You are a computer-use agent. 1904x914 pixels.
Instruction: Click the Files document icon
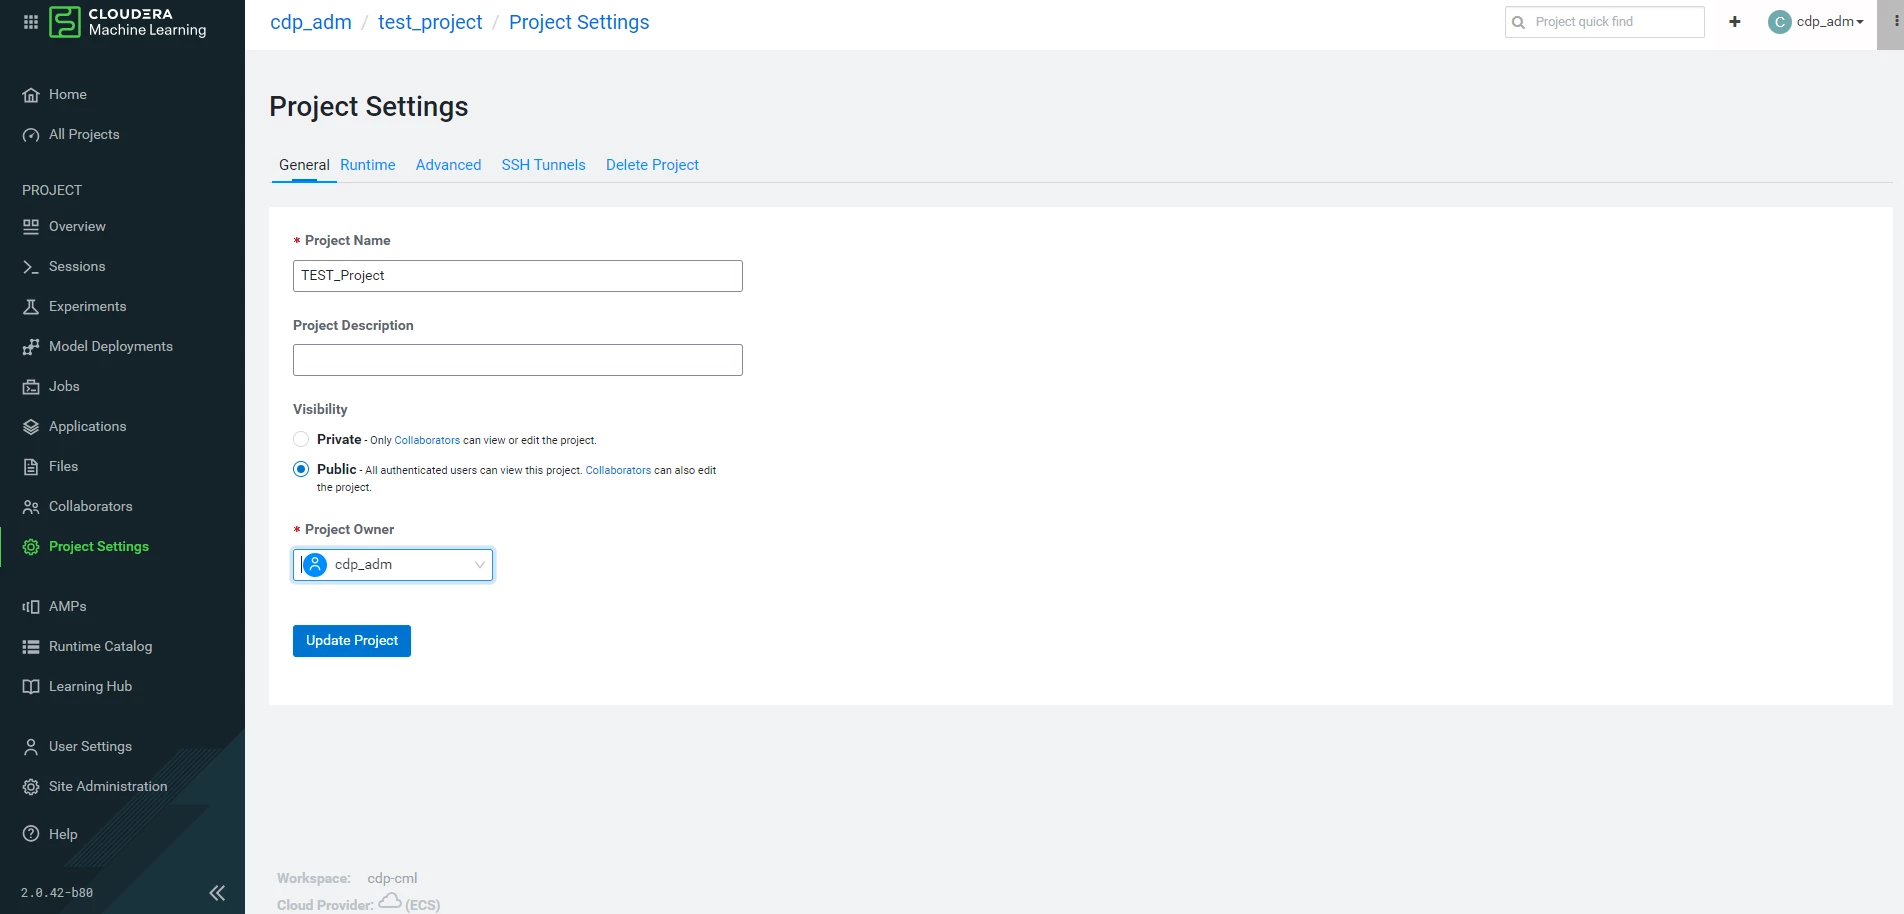click(31, 467)
